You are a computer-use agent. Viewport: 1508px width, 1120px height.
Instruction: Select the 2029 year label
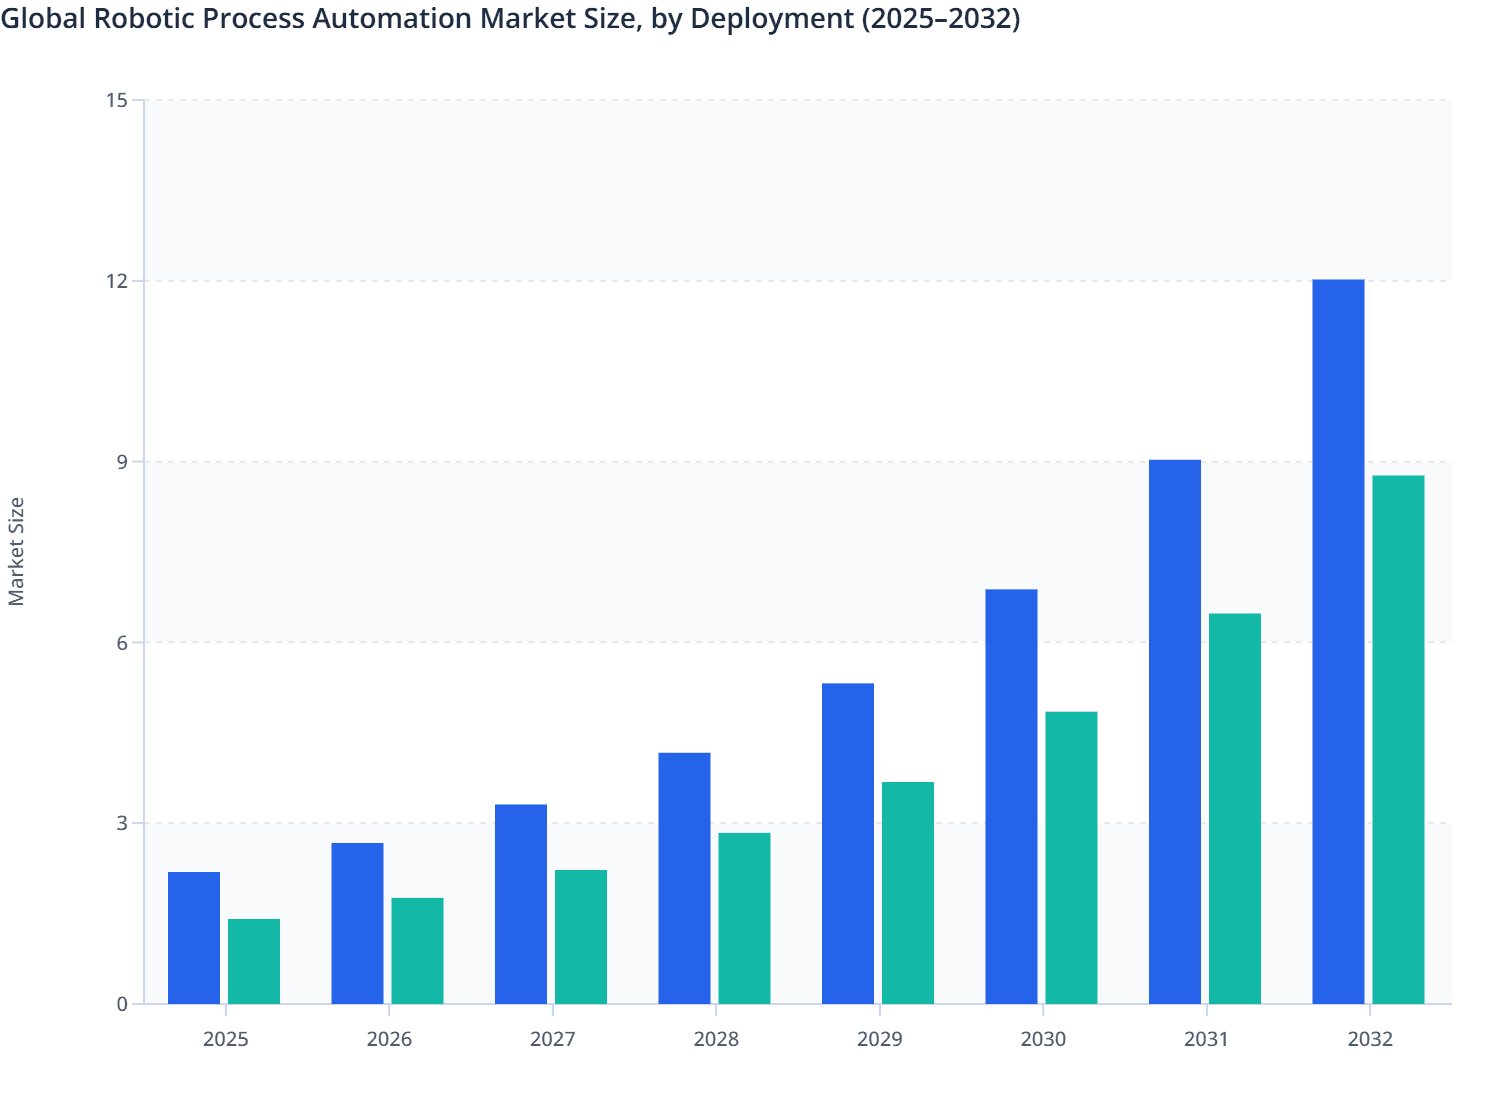(x=879, y=1040)
